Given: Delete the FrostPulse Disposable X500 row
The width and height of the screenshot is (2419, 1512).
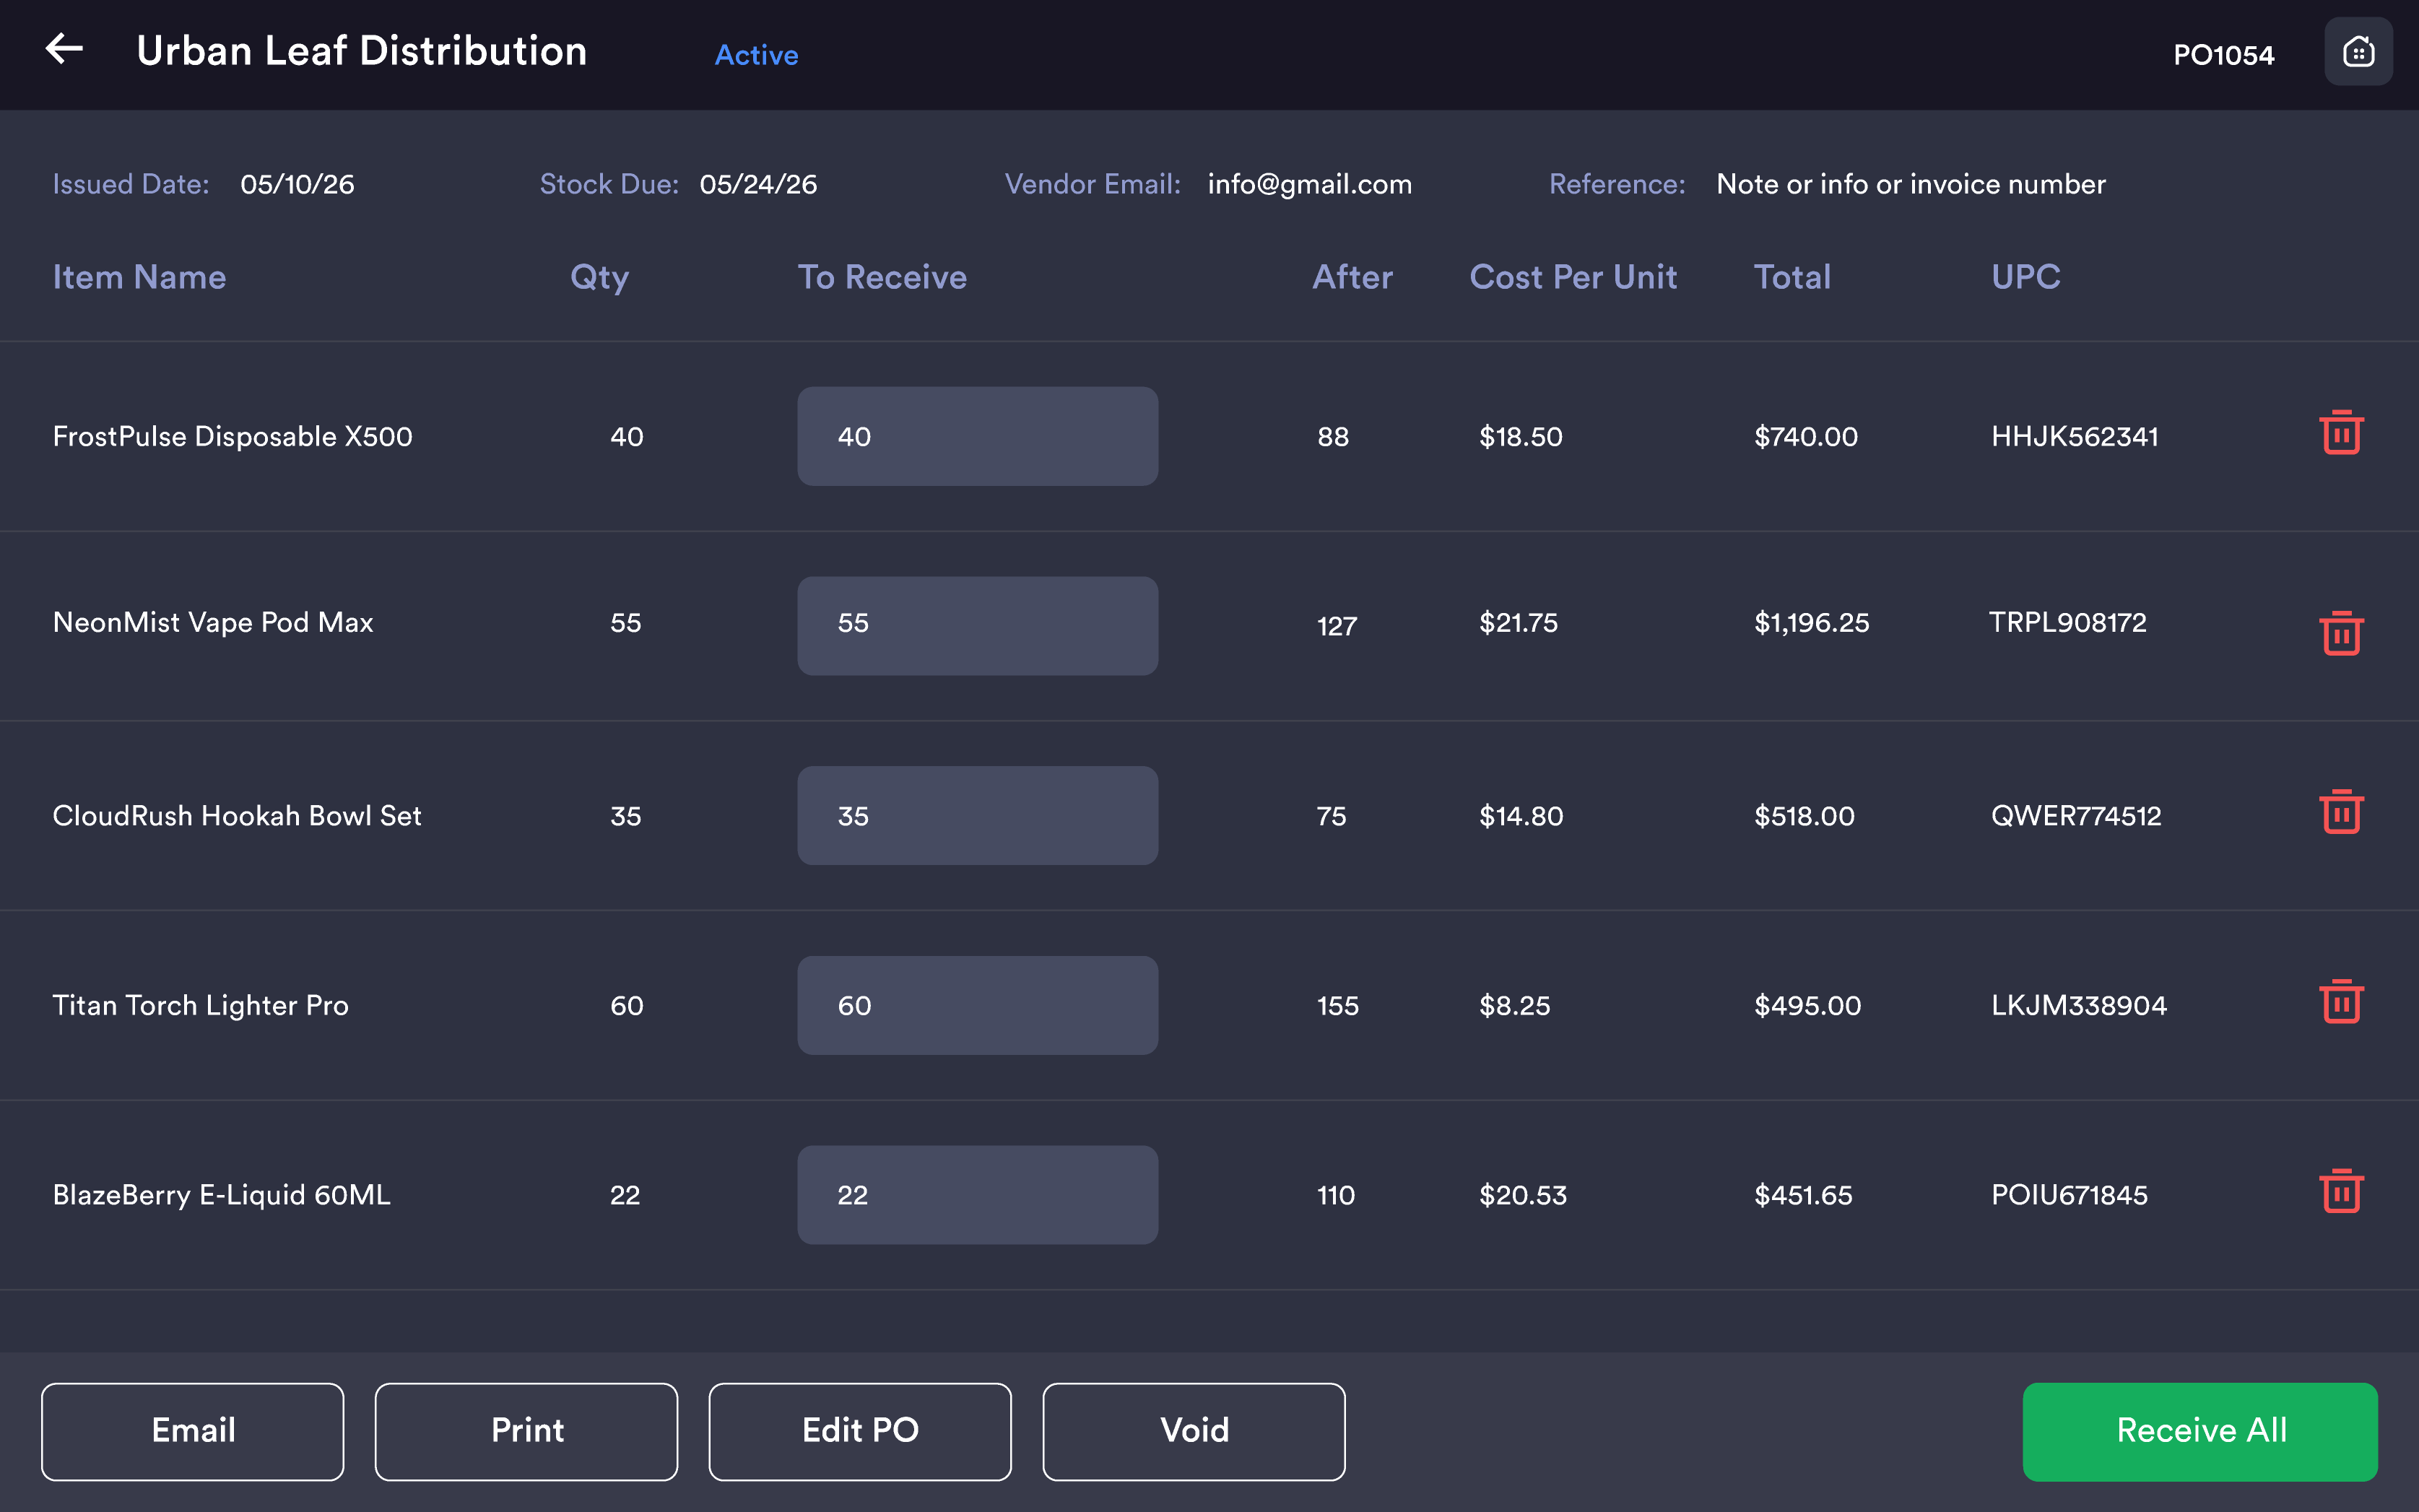Looking at the screenshot, I should pyautogui.click(x=2341, y=432).
